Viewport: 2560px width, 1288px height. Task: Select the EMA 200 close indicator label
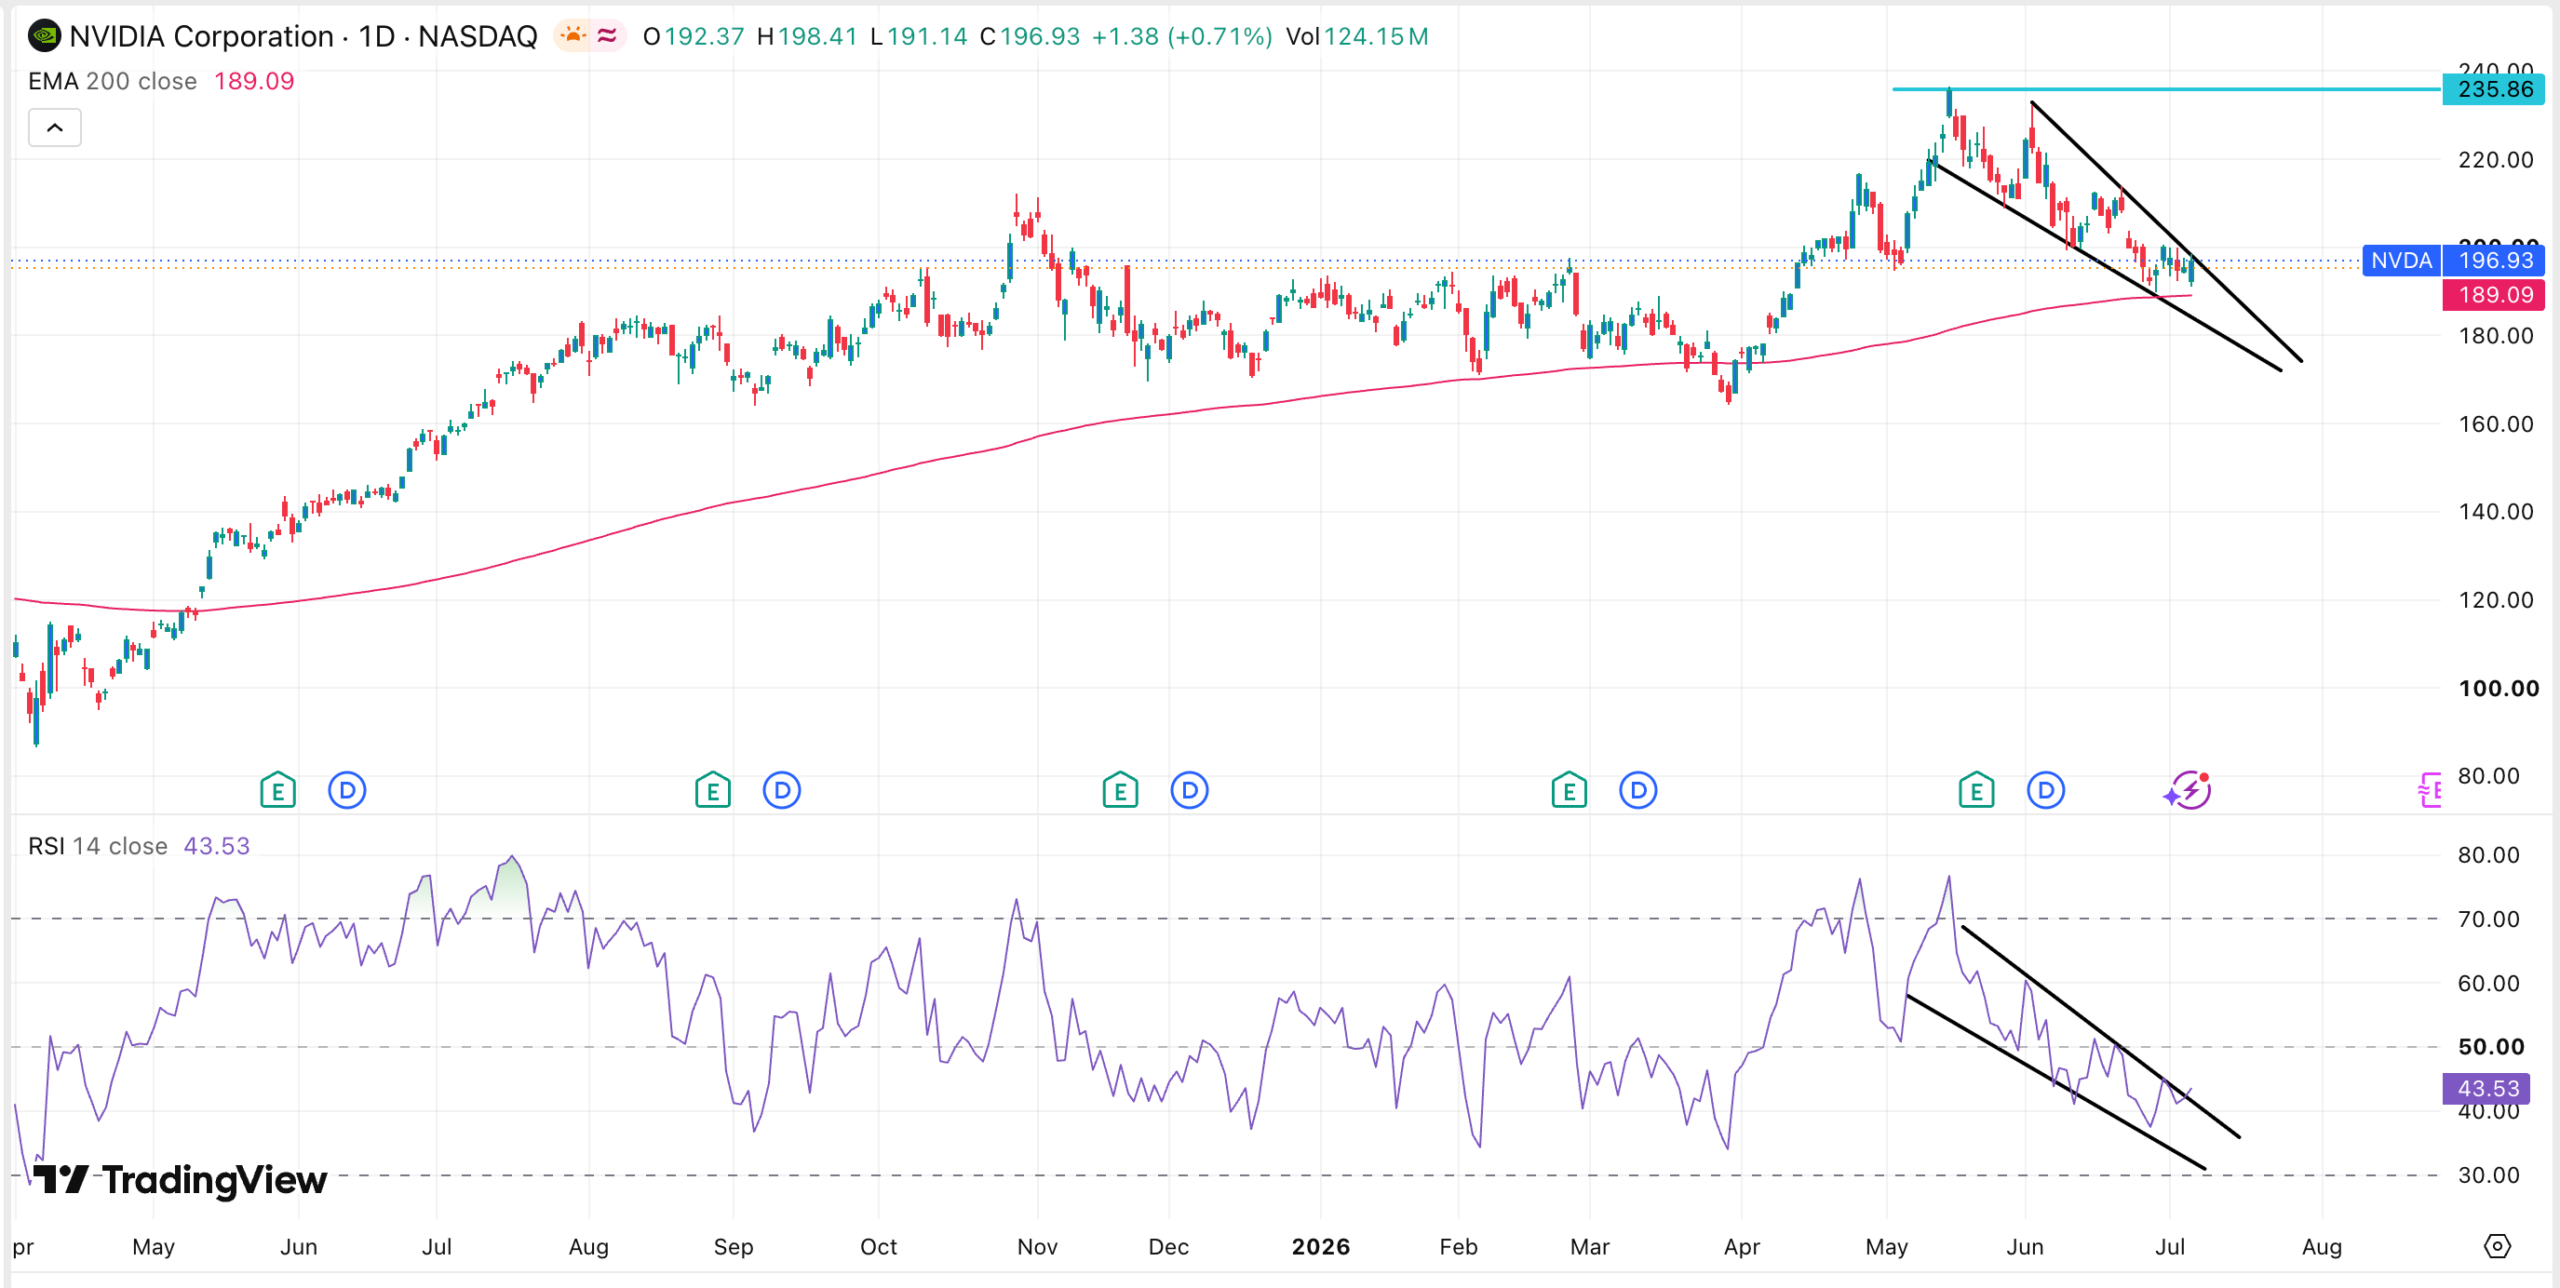112,81
